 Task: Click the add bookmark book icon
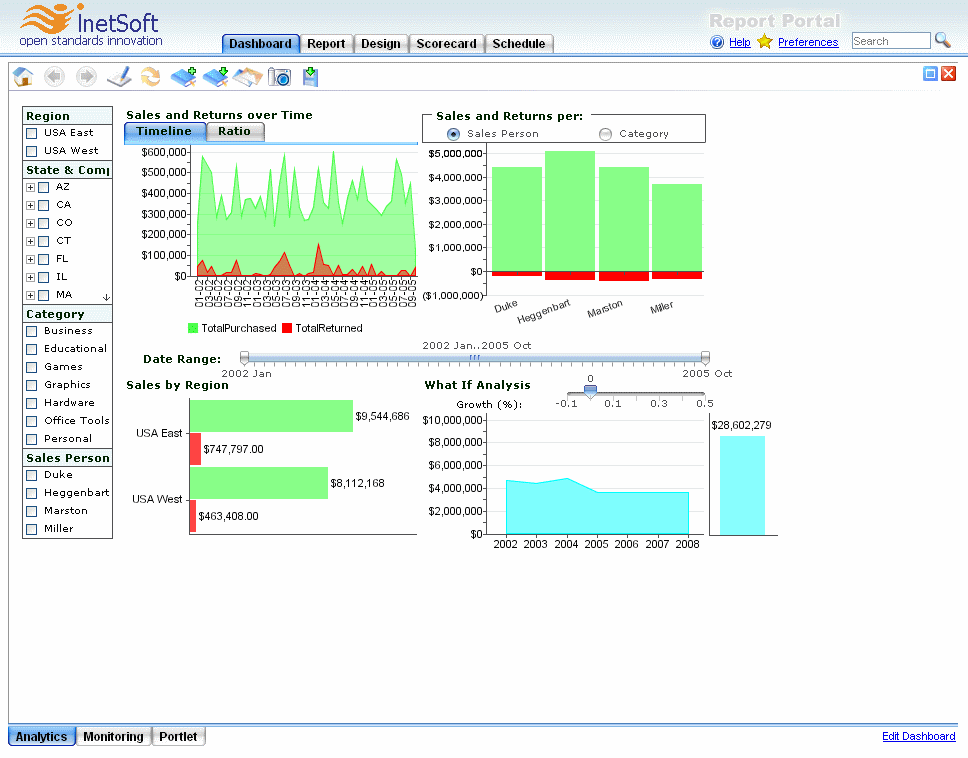click(183, 76)
